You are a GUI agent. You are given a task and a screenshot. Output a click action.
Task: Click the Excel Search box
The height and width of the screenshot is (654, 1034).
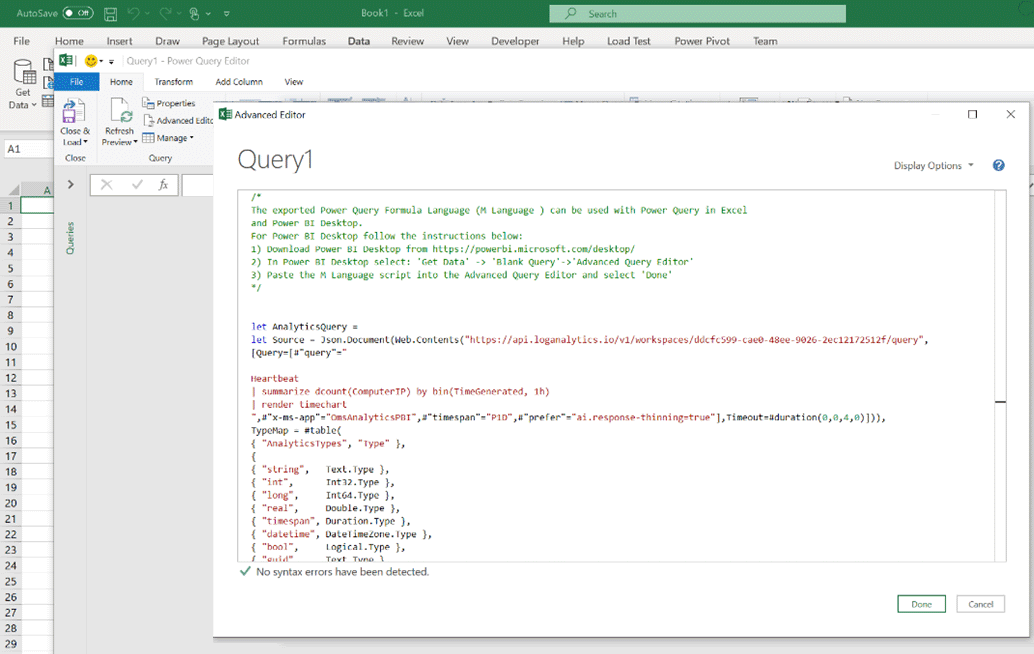pos(697,13)
